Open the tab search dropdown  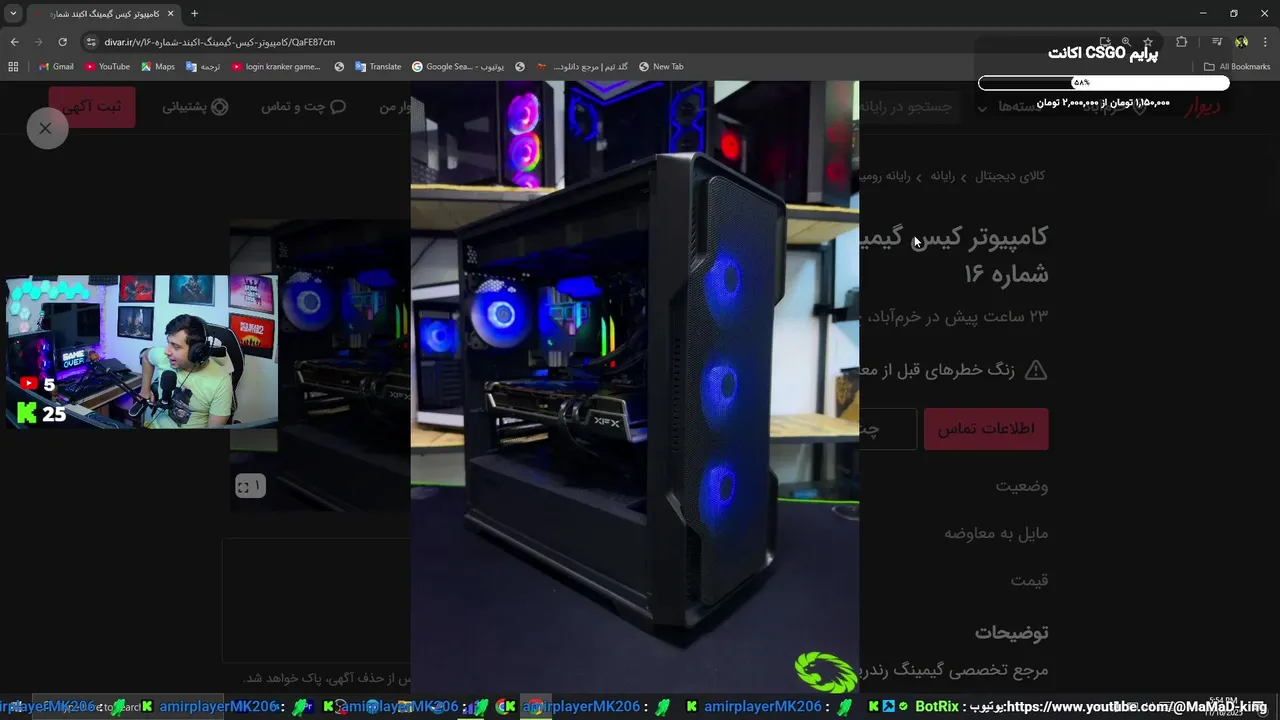pos(13,13)
